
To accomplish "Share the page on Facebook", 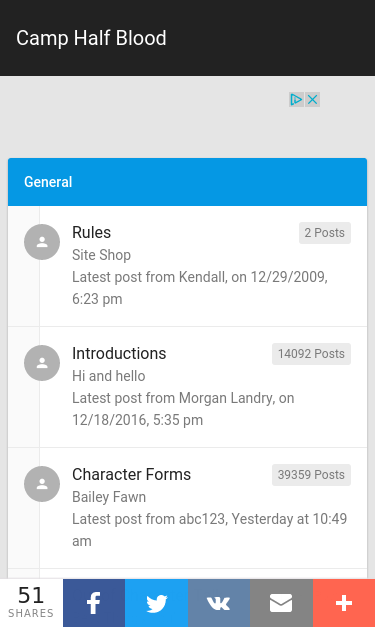I will (x=94, y=603).
